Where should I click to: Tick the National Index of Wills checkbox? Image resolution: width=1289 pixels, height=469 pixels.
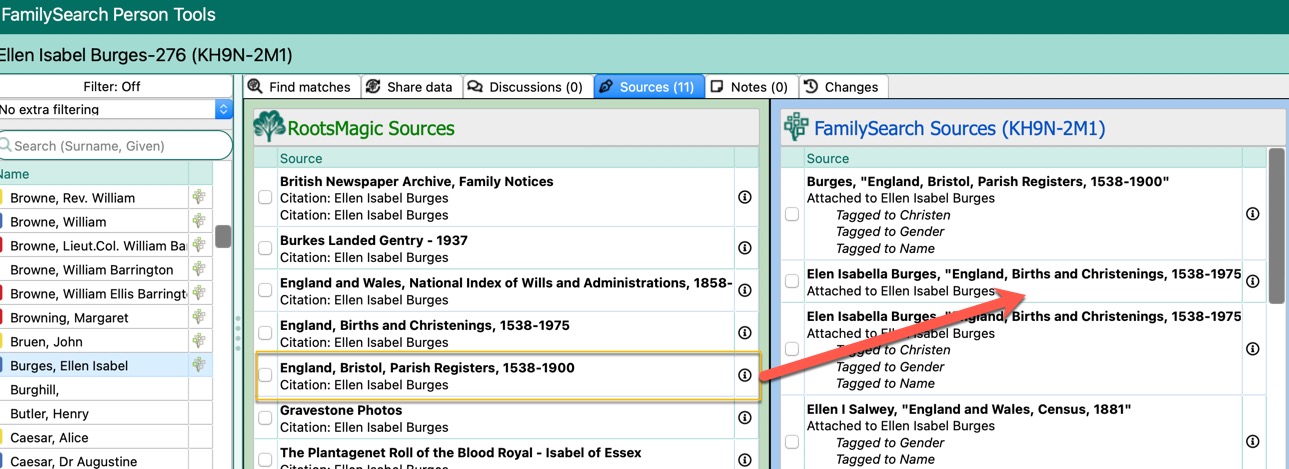point(265,290)
